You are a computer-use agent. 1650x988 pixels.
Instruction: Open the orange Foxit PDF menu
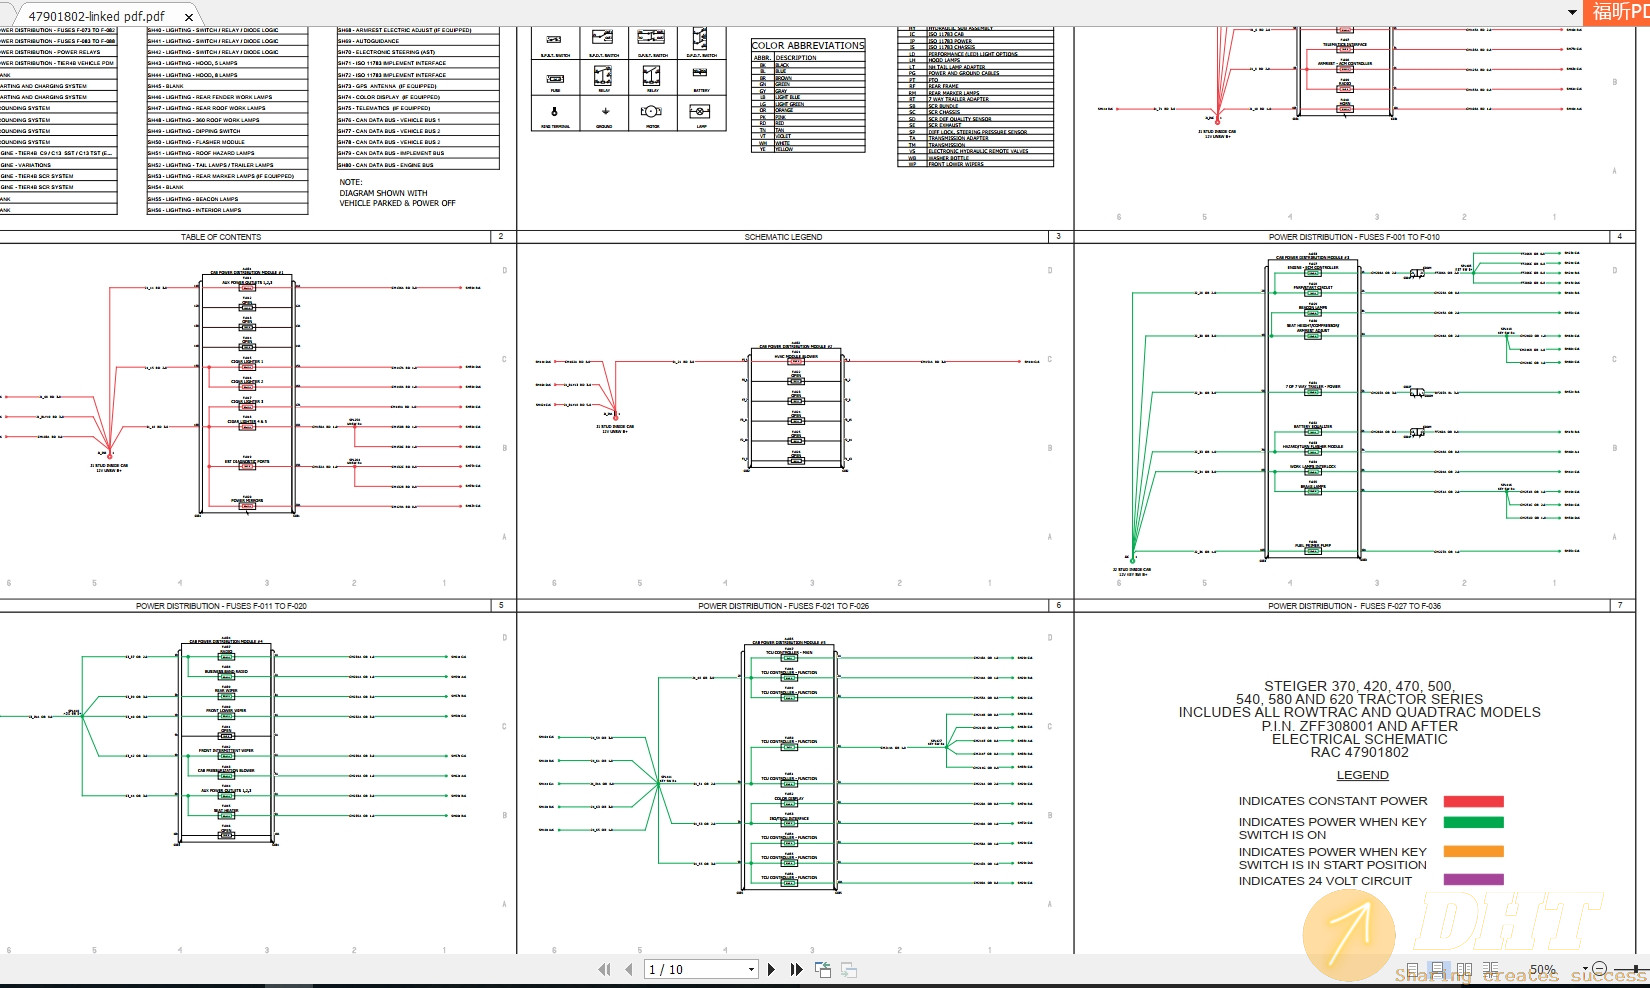(x=1616, y=13)
